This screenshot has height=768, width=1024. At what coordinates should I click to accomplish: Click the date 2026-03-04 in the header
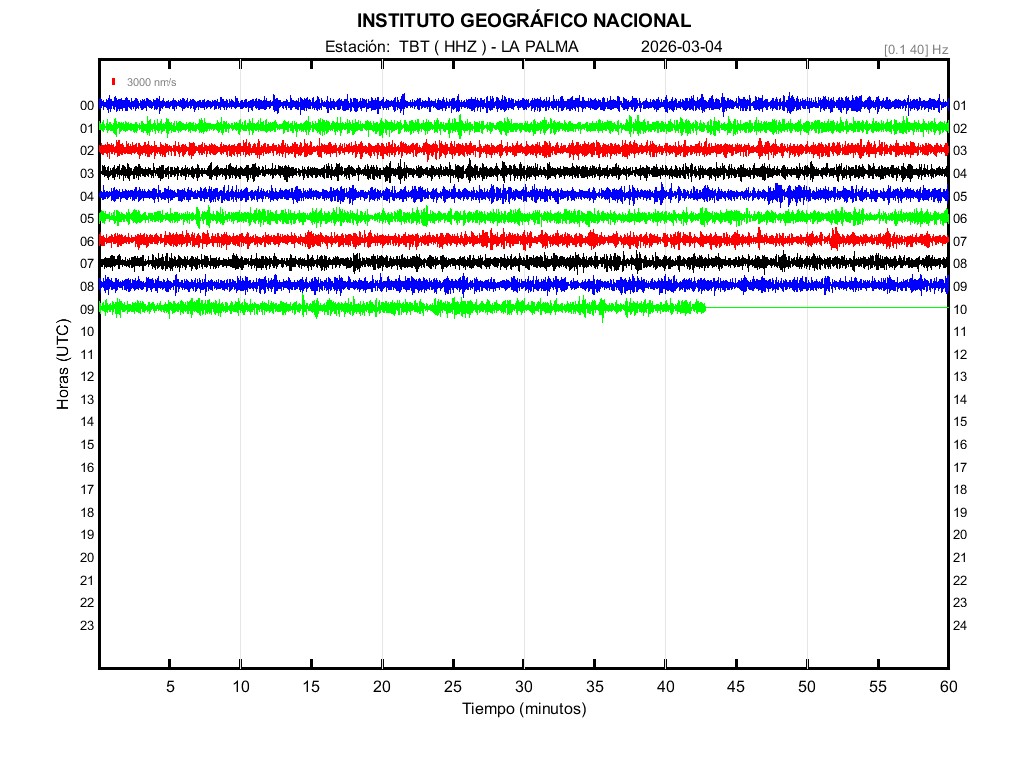point(681,47)
